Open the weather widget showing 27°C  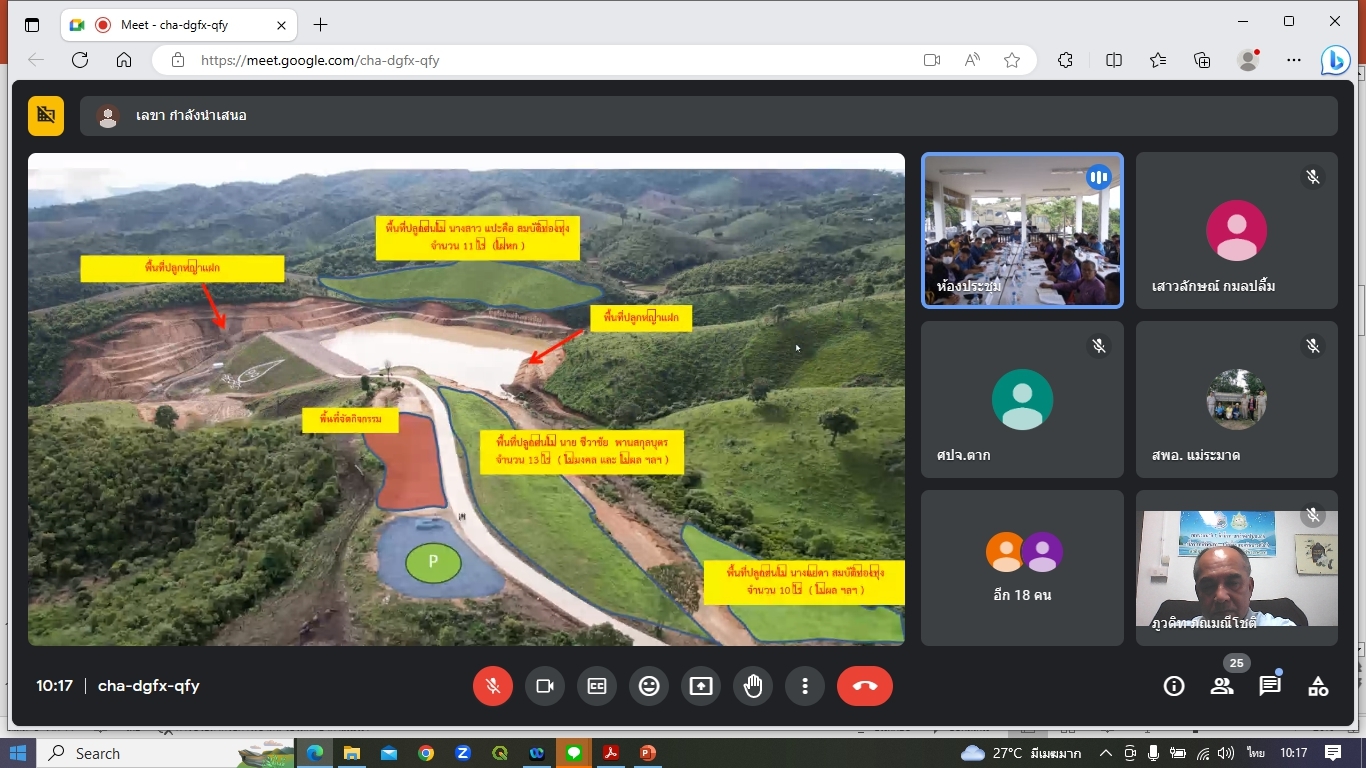point(1022,753)
